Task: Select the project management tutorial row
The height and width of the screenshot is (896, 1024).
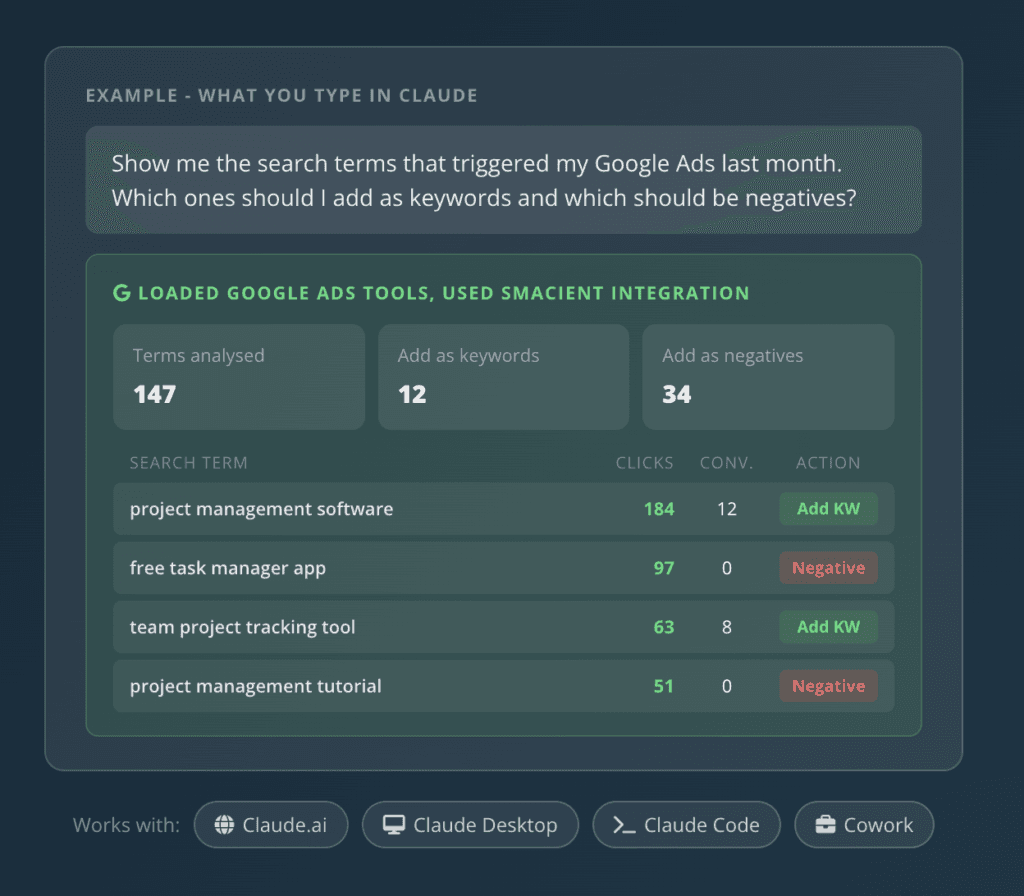Action: [504, 686]
